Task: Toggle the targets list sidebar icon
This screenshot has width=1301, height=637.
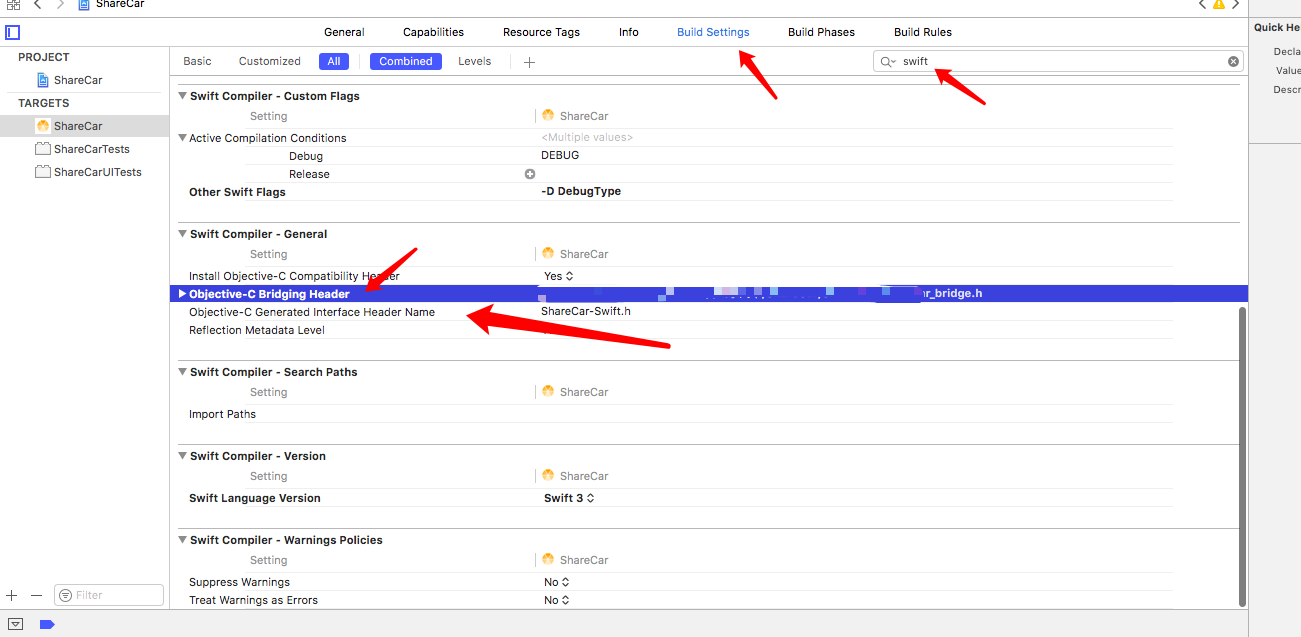Action: [x=13, y=32]
